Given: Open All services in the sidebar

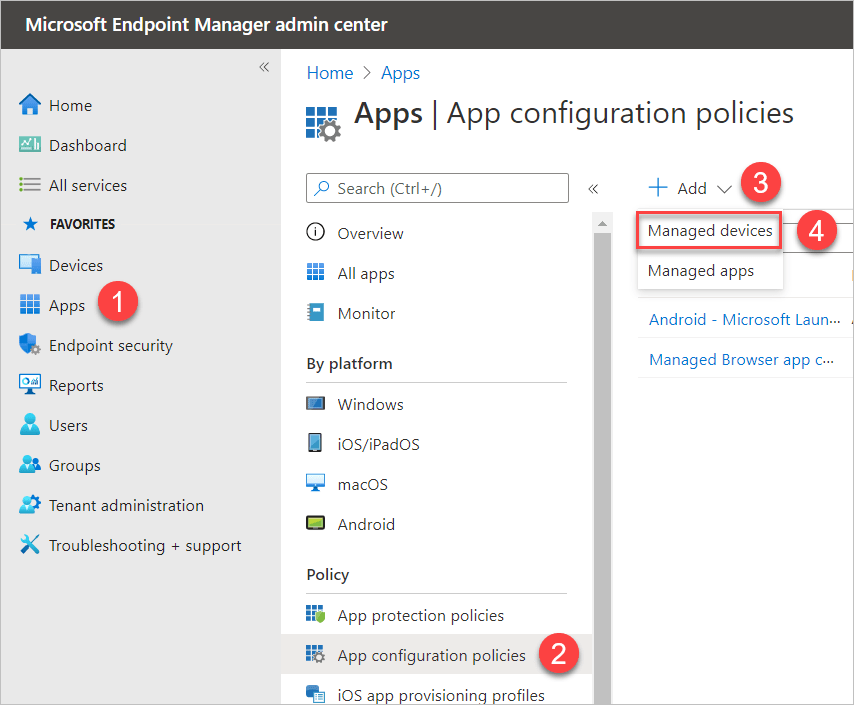Looking at the screenshot, I should click(x=88, y=186).
